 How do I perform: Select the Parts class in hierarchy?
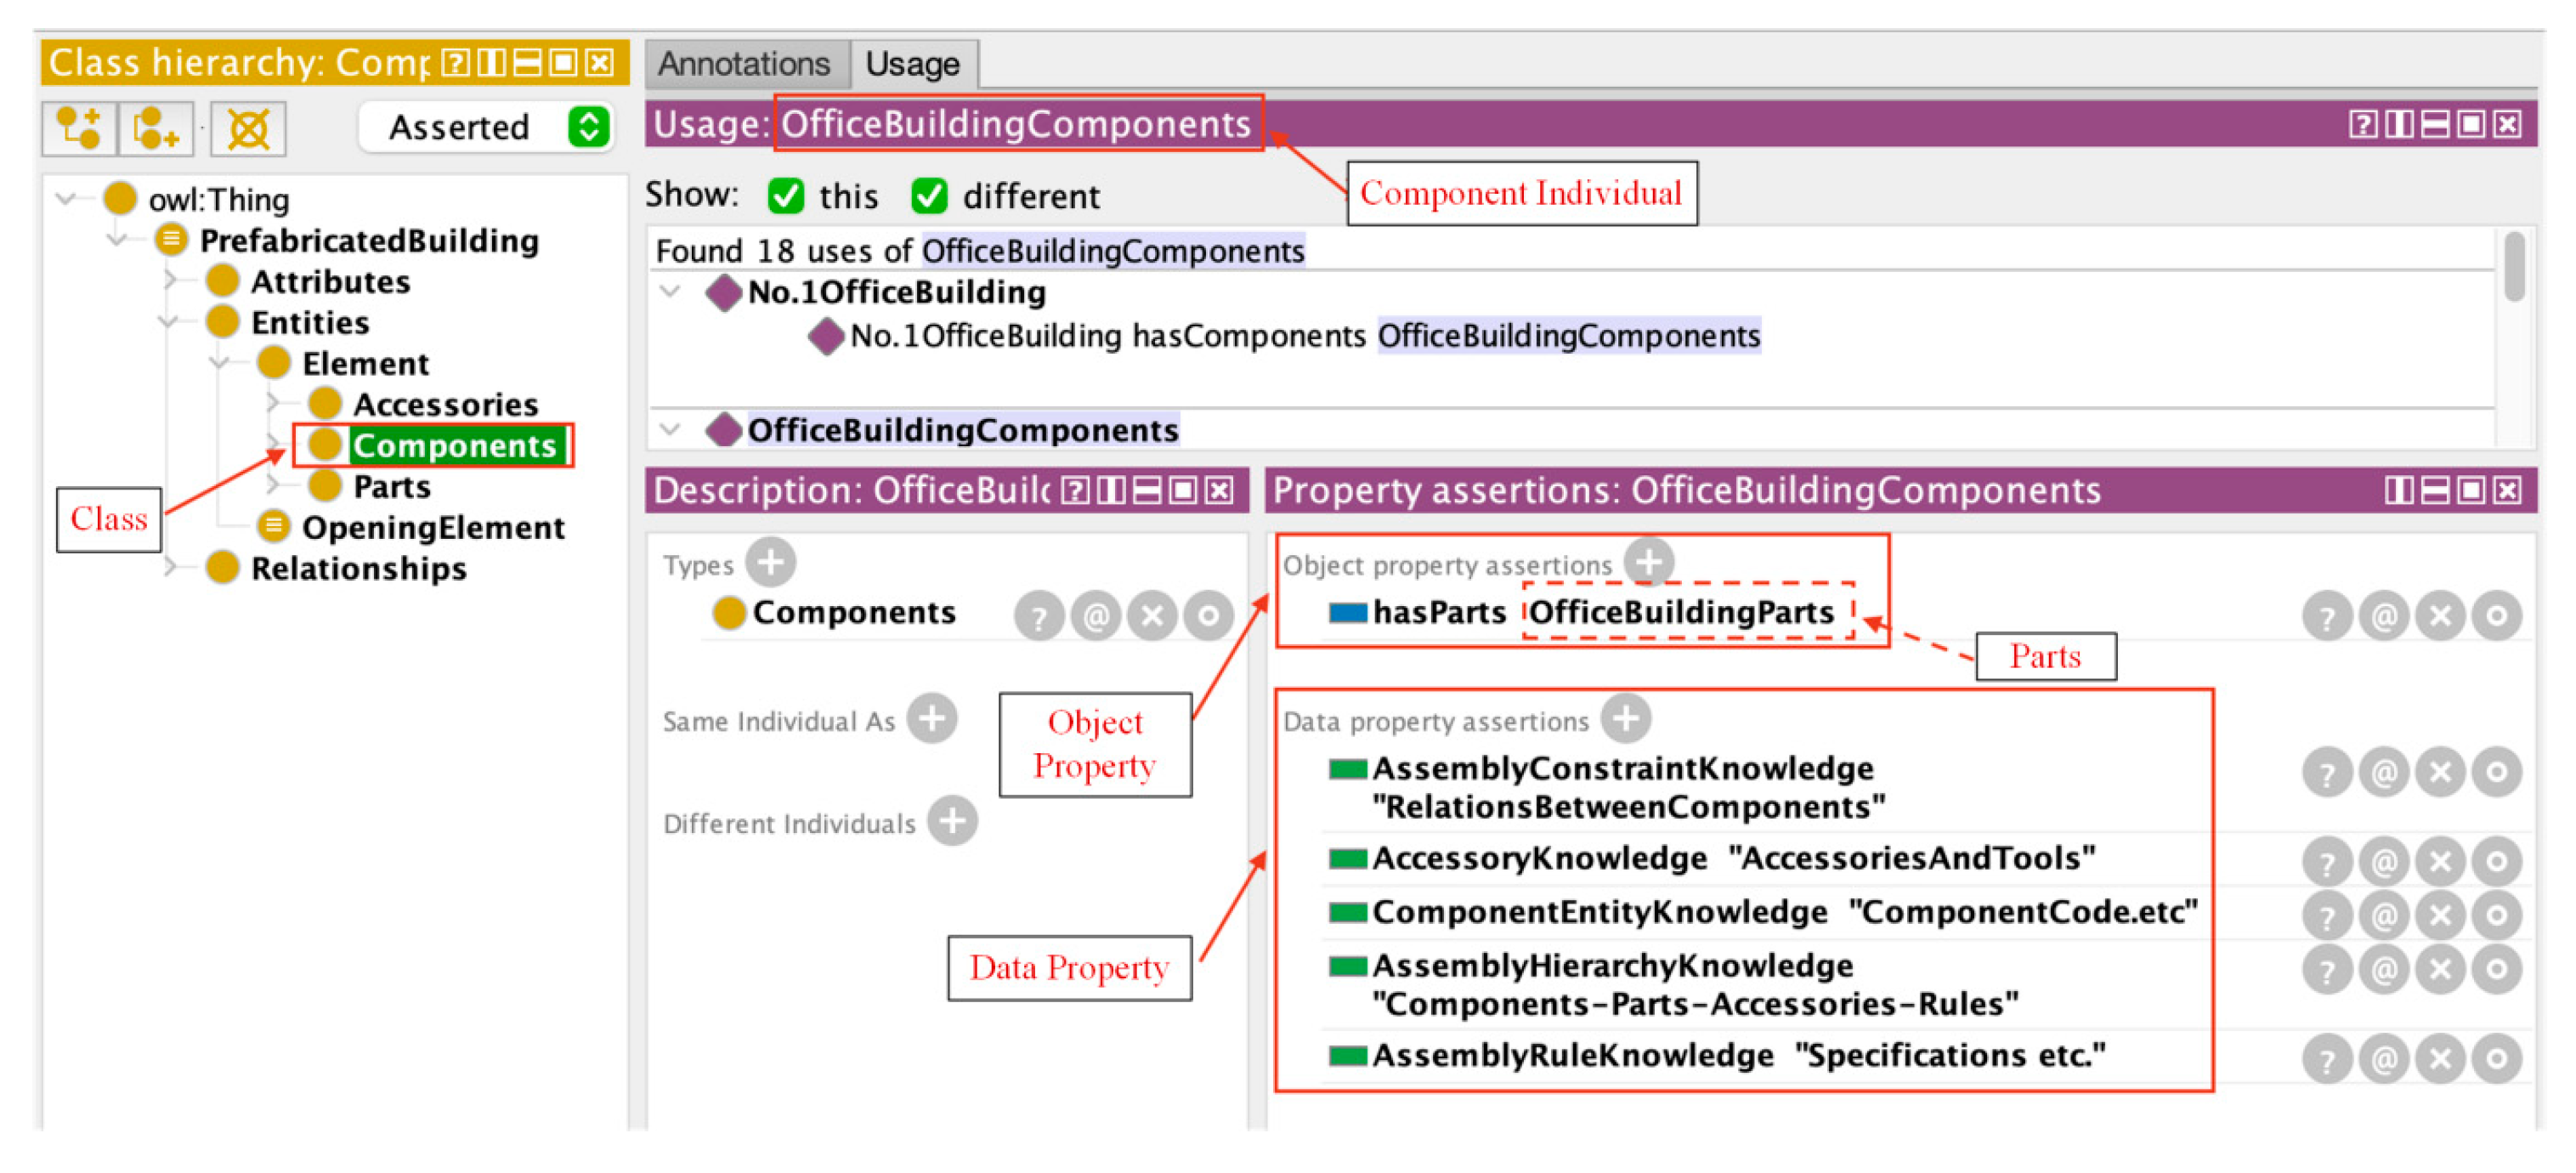pos(391,486)
